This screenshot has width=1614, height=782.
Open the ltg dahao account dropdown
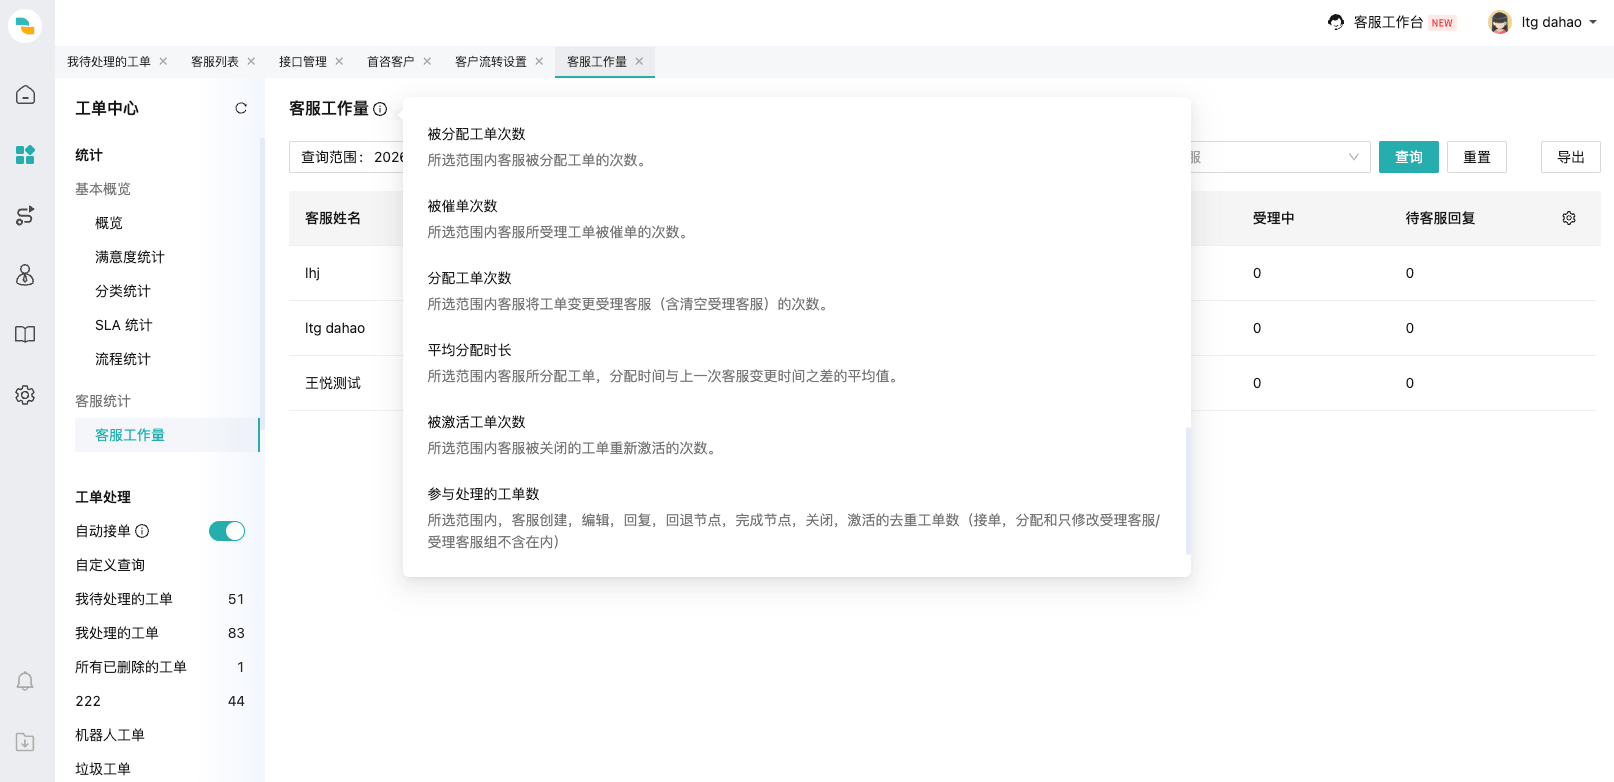coord(1593,22)
